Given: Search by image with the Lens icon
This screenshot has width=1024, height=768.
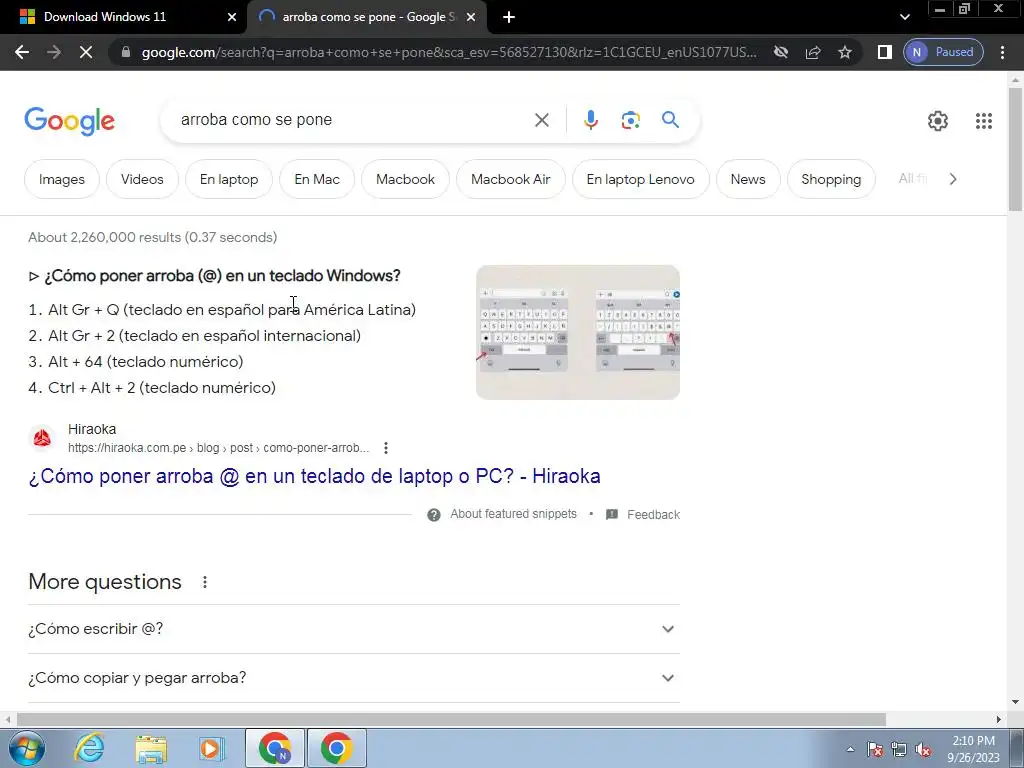Looking at the screenshot, I should 630,120.
